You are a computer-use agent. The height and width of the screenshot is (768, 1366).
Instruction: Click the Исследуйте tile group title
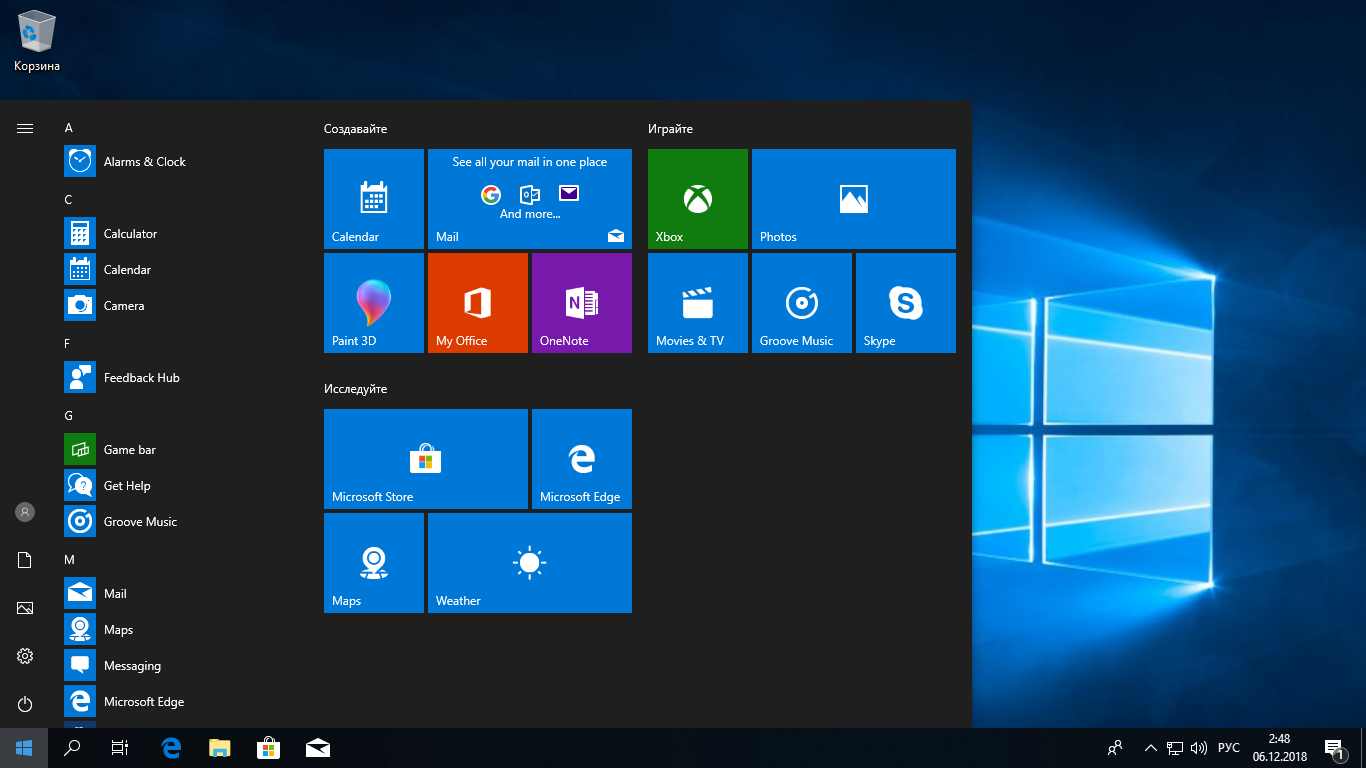point(355,389)
